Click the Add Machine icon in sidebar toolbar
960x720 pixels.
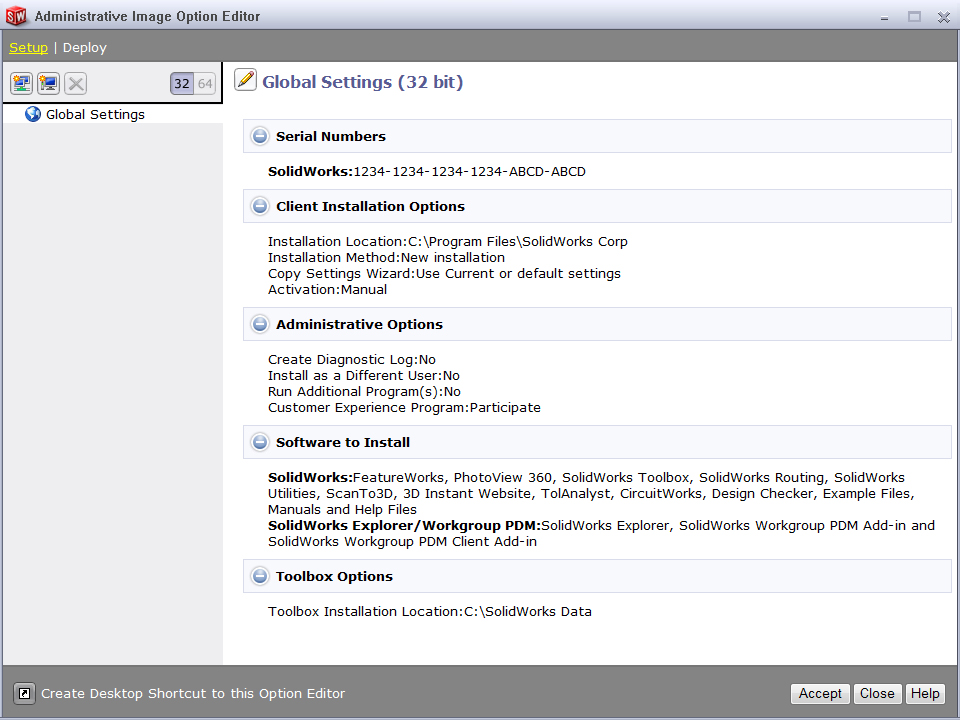click(48, 84)
